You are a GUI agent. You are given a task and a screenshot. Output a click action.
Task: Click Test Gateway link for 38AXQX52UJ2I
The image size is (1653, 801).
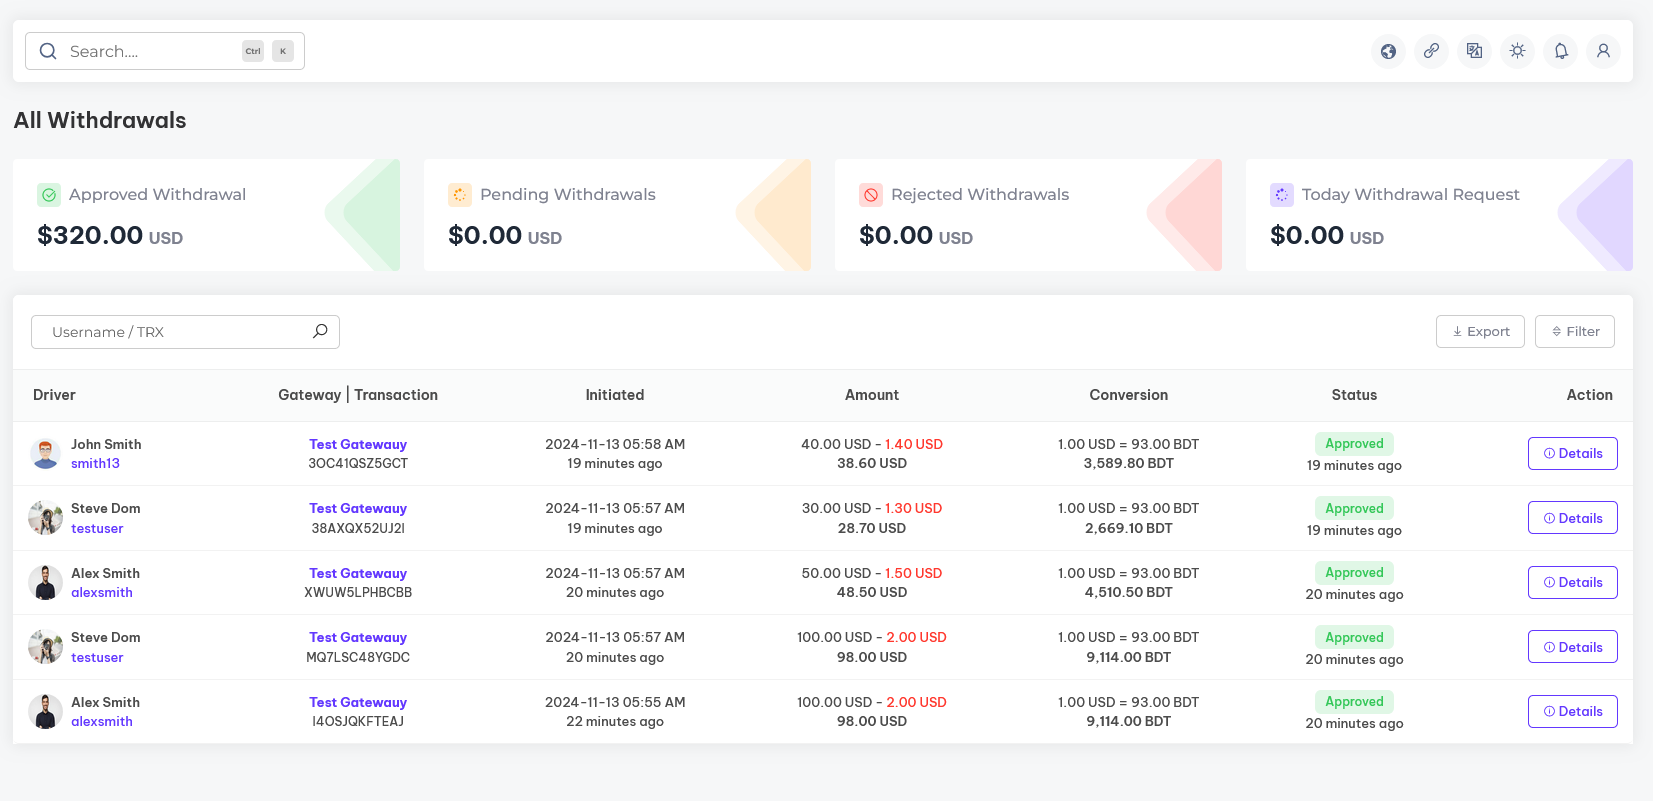(x=357, y=509)
